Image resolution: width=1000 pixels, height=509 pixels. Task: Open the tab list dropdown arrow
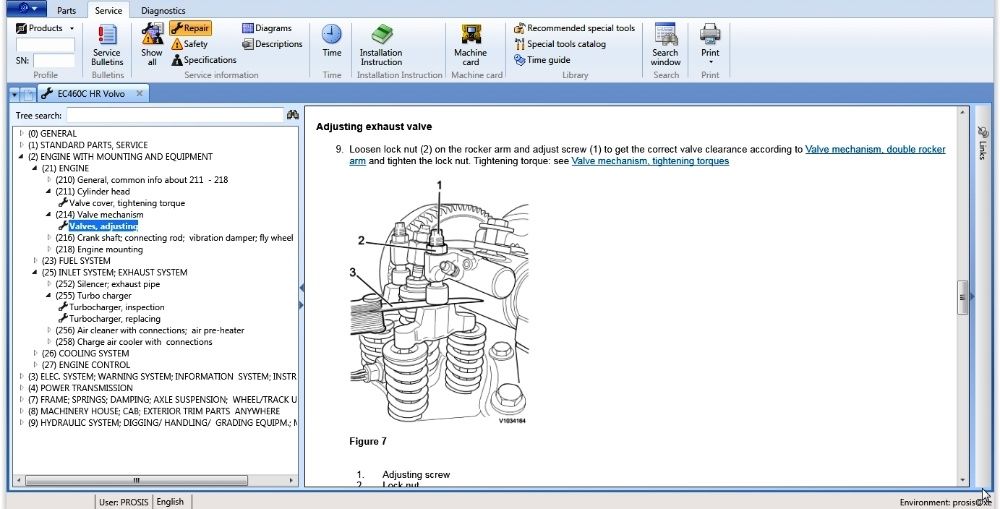pos(14,94)
